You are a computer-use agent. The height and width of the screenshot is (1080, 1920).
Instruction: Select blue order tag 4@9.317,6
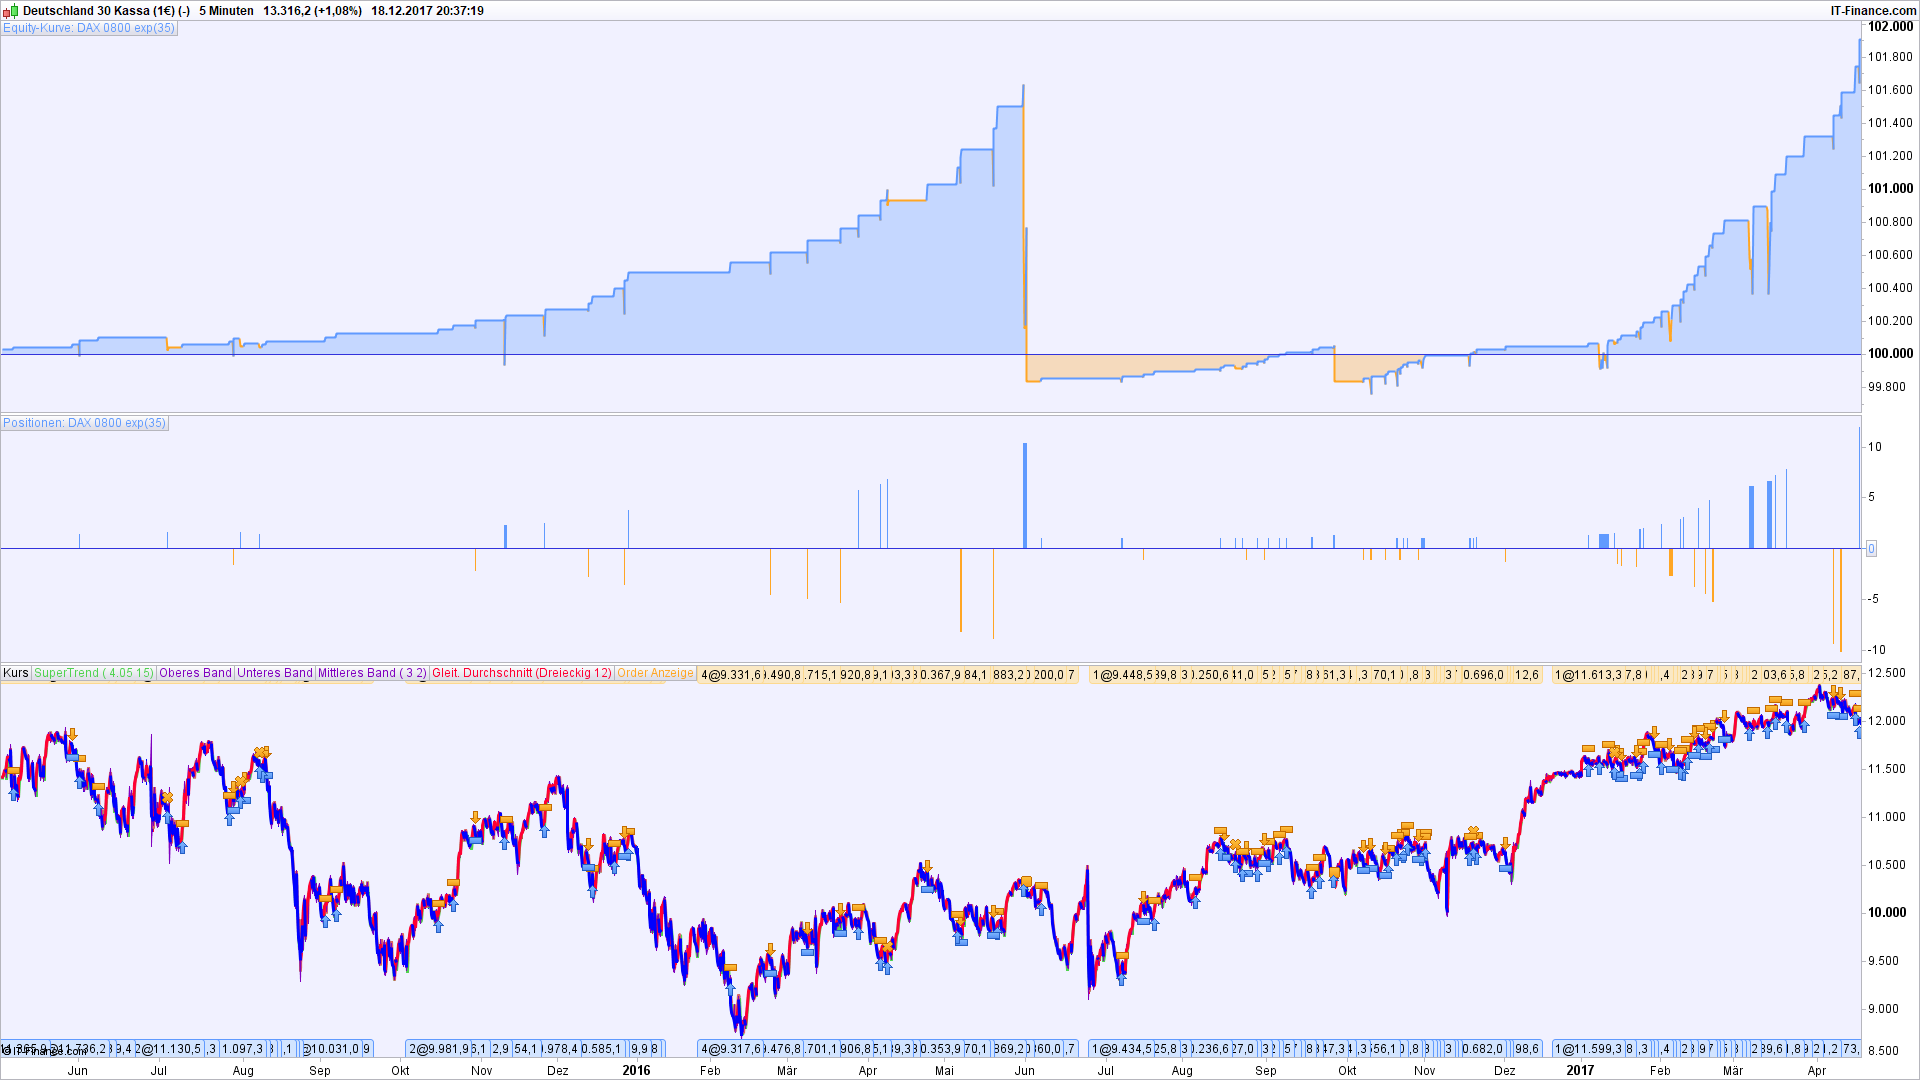coord(731,1049)
